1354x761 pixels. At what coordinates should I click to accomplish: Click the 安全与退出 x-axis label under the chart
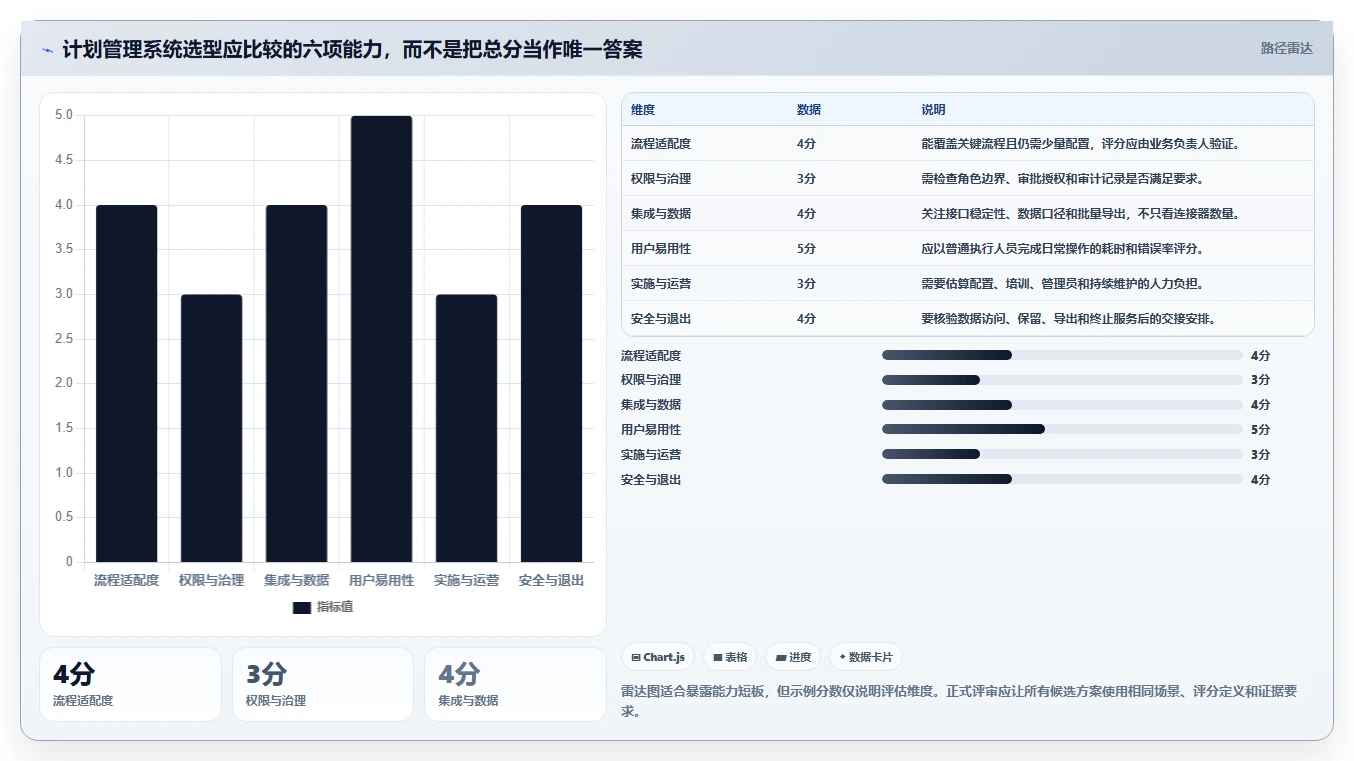coord(551,580)
